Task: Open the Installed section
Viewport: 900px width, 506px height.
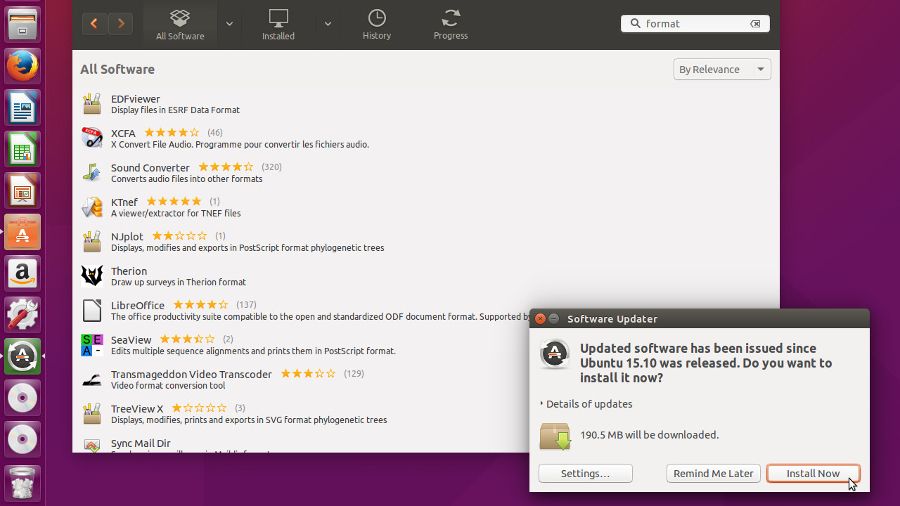Action: 278,25
